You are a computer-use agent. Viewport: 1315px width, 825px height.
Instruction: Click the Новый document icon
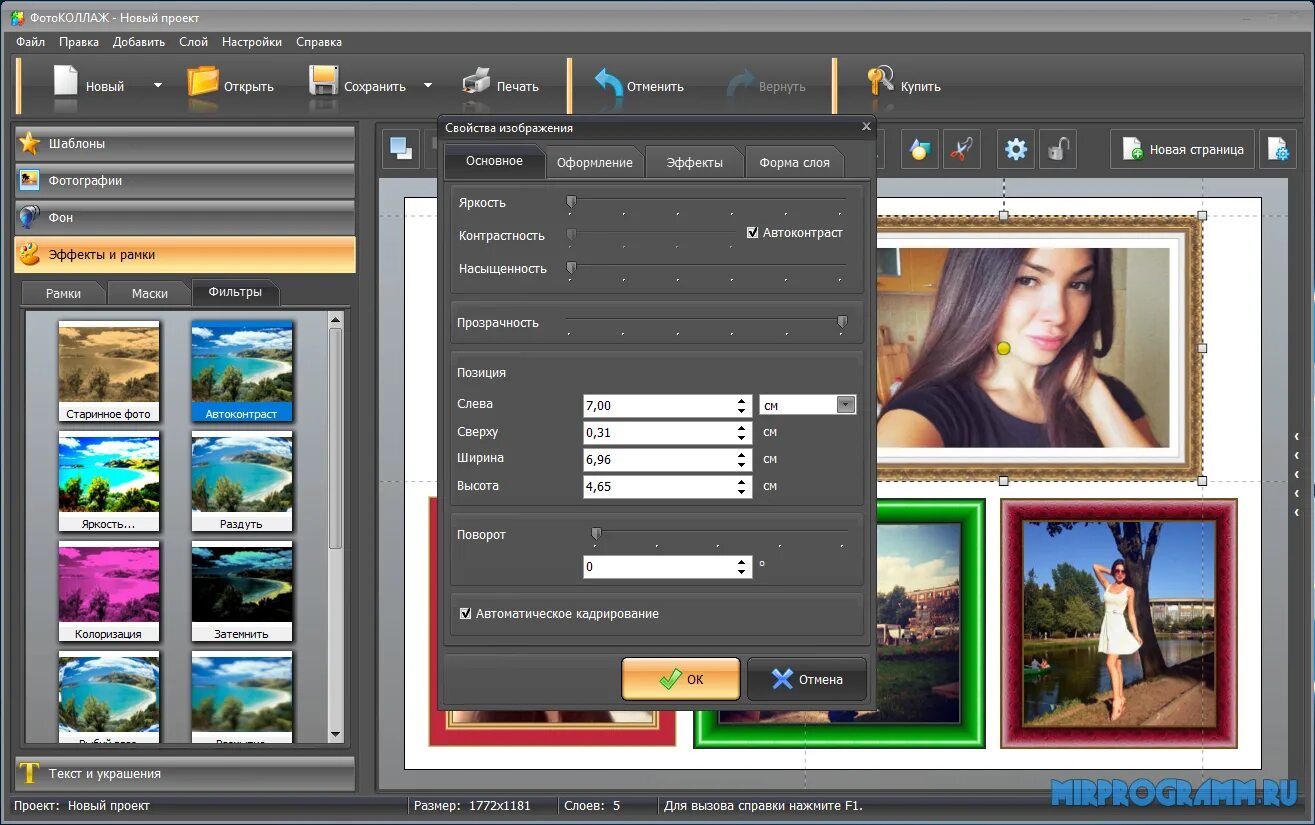coord(66,82)
